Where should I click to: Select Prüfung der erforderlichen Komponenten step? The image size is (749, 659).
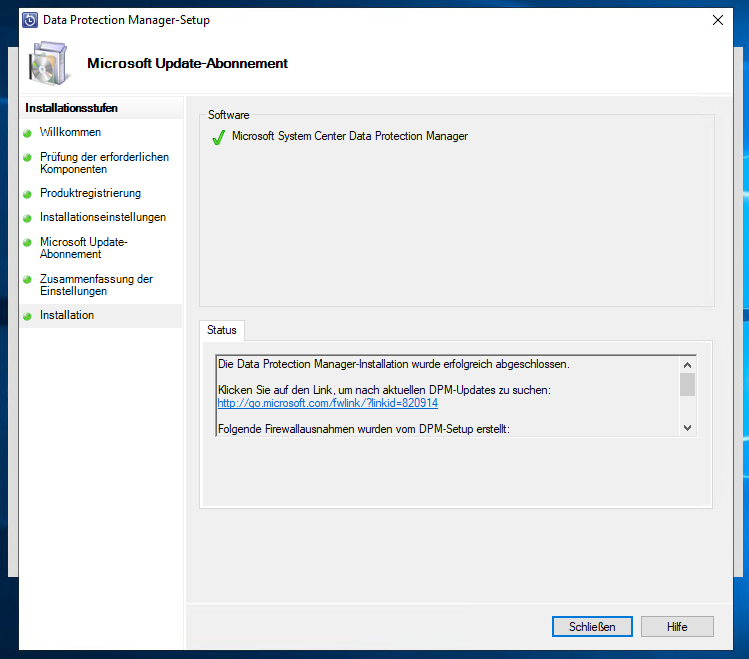104,163
